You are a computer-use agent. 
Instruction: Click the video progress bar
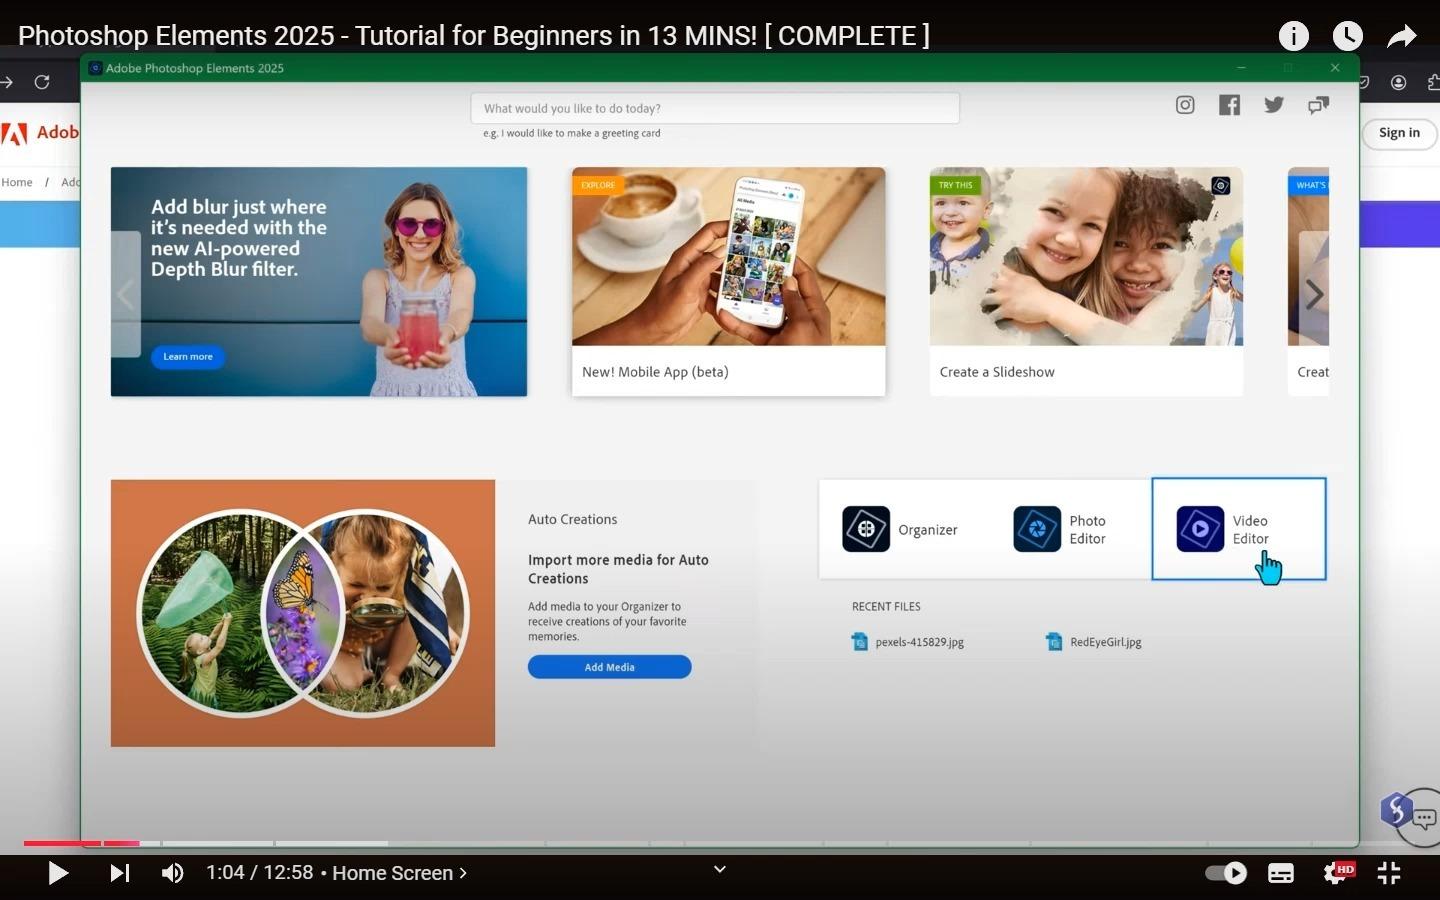(720, 843)
